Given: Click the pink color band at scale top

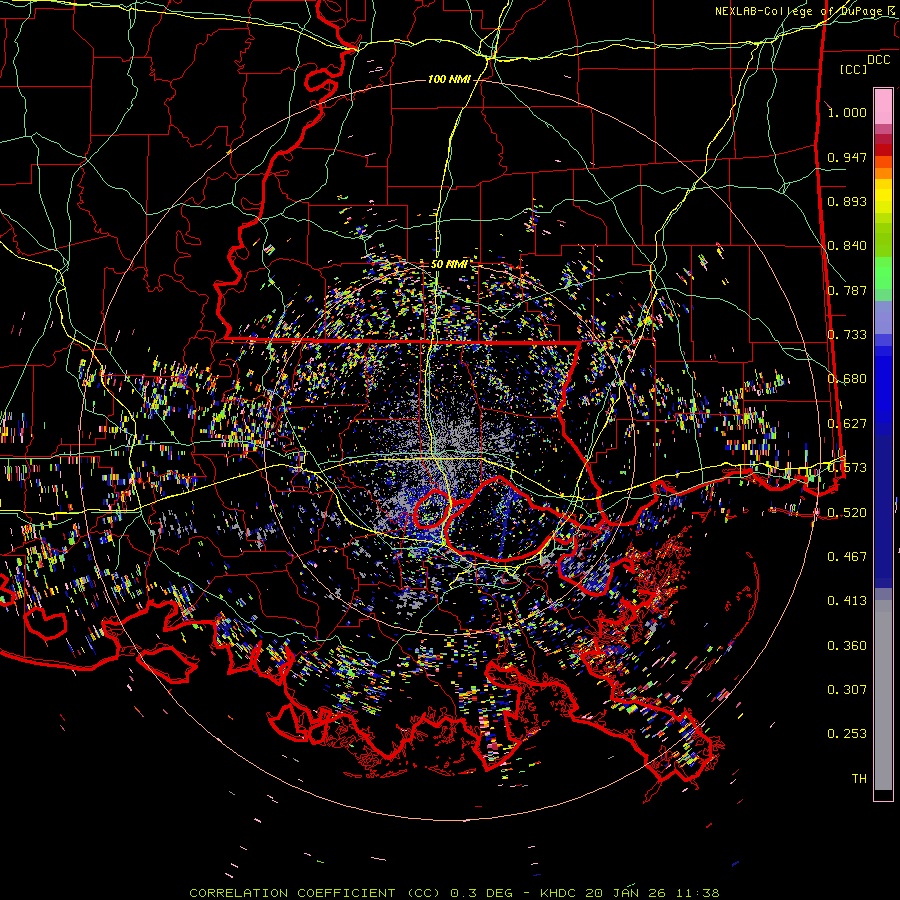Looking at the screenshot, I should (883, 106).
